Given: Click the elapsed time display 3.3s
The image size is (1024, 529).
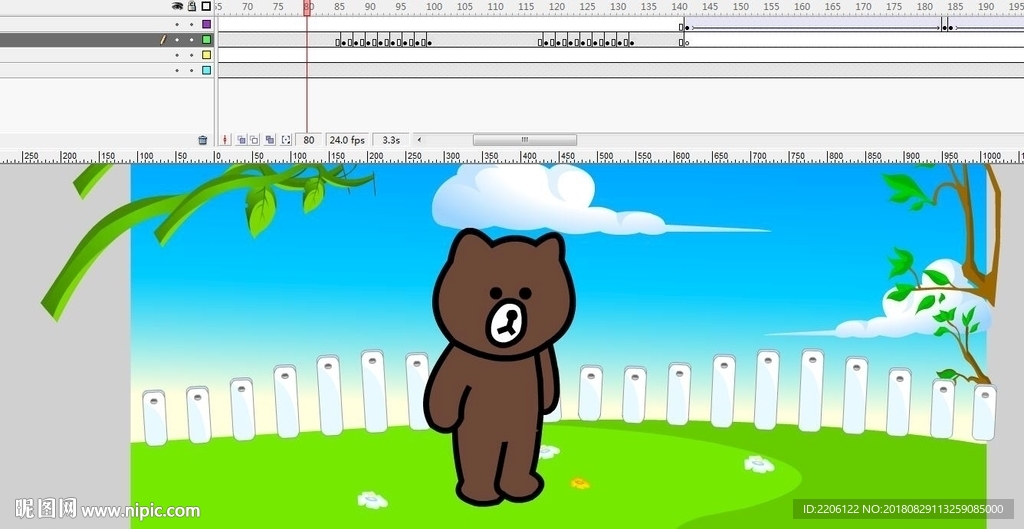Looking at the screenshot, I should tap(391, 140).
